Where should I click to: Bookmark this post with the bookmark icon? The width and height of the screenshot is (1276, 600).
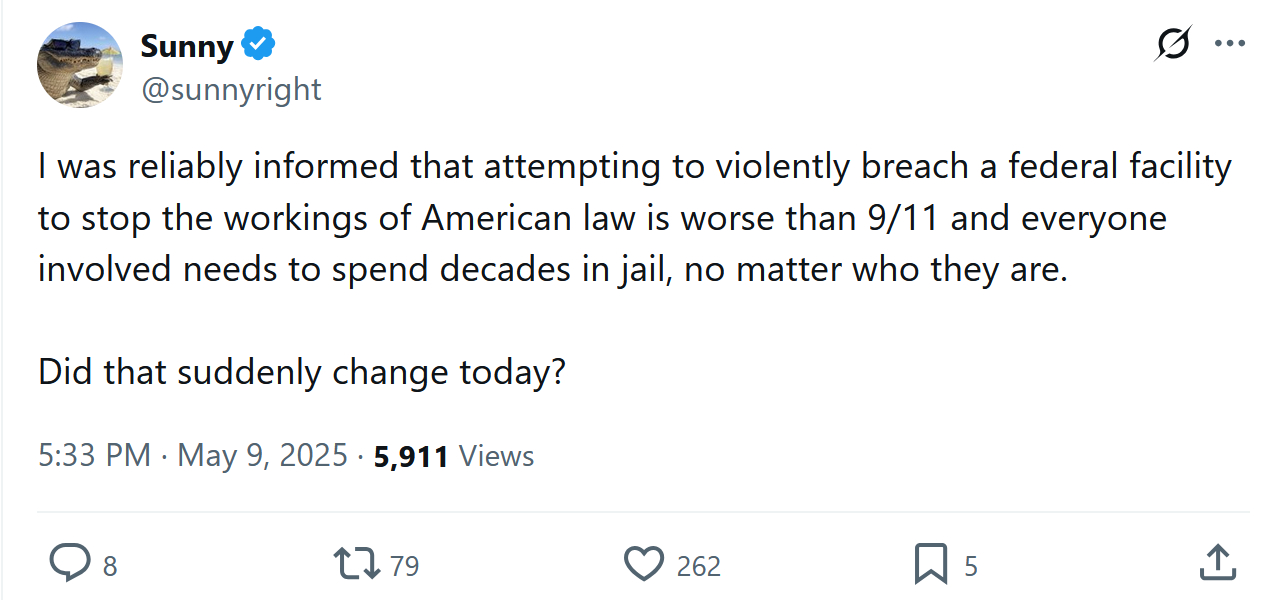[x=930, y=565]
